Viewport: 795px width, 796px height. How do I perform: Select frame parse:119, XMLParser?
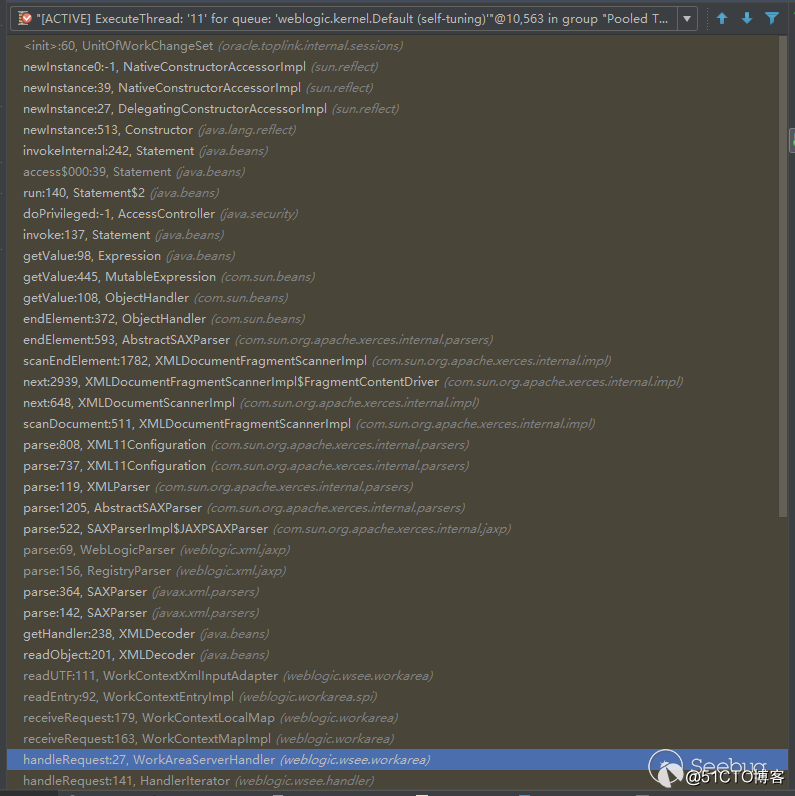[x=397, y=487]
